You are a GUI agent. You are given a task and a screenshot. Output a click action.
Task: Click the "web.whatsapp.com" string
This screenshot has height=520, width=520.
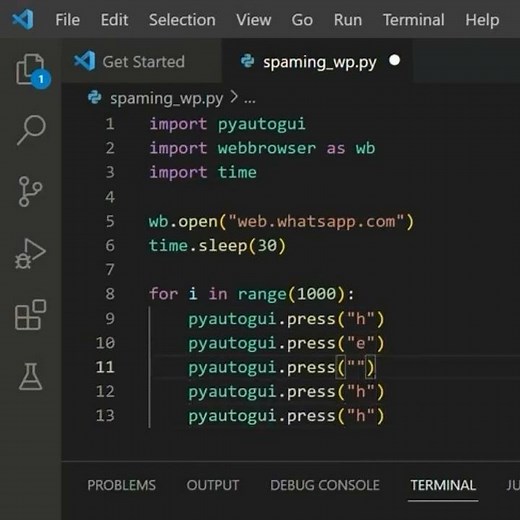(317, 221)
